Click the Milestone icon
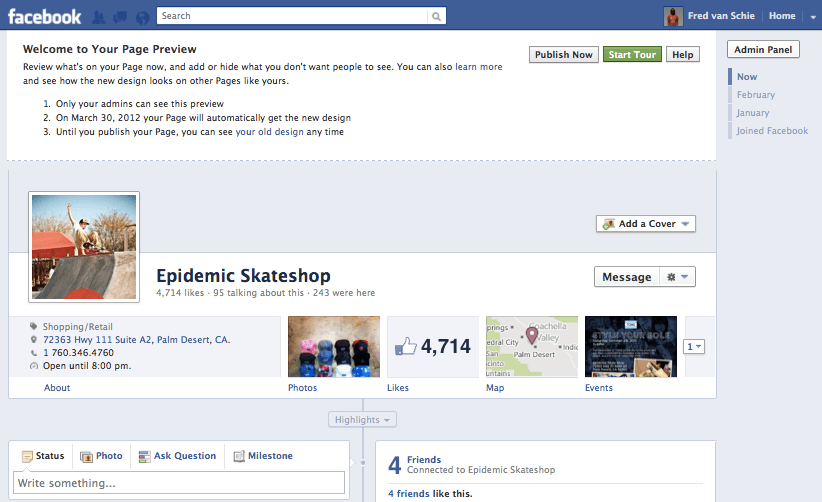Image resolution: width=822 pixels, height=502 pixels. tap(239, 456)
